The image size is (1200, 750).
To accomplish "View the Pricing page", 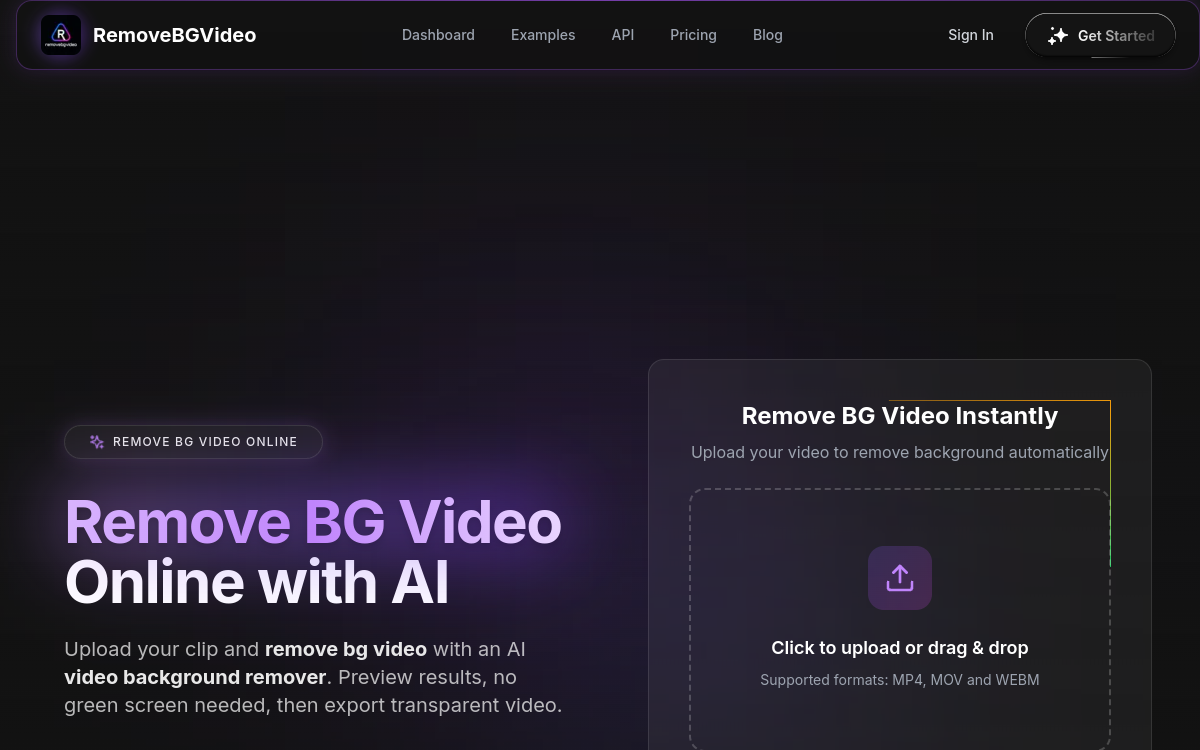I will 693,35.
